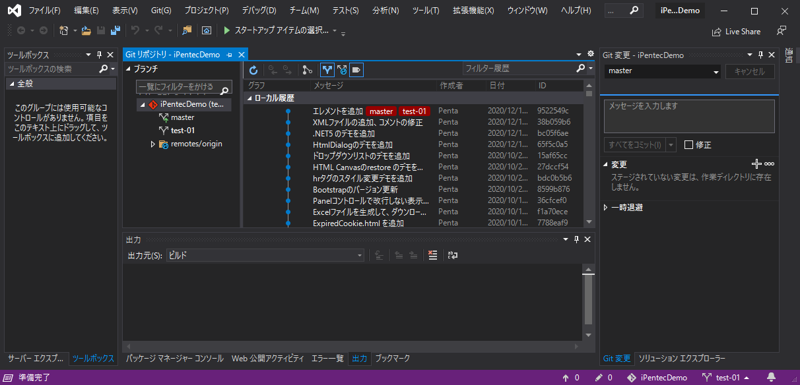Pin the Git Changes panel
The height and width of the screenshot is (385, 800).
[760, 55]
